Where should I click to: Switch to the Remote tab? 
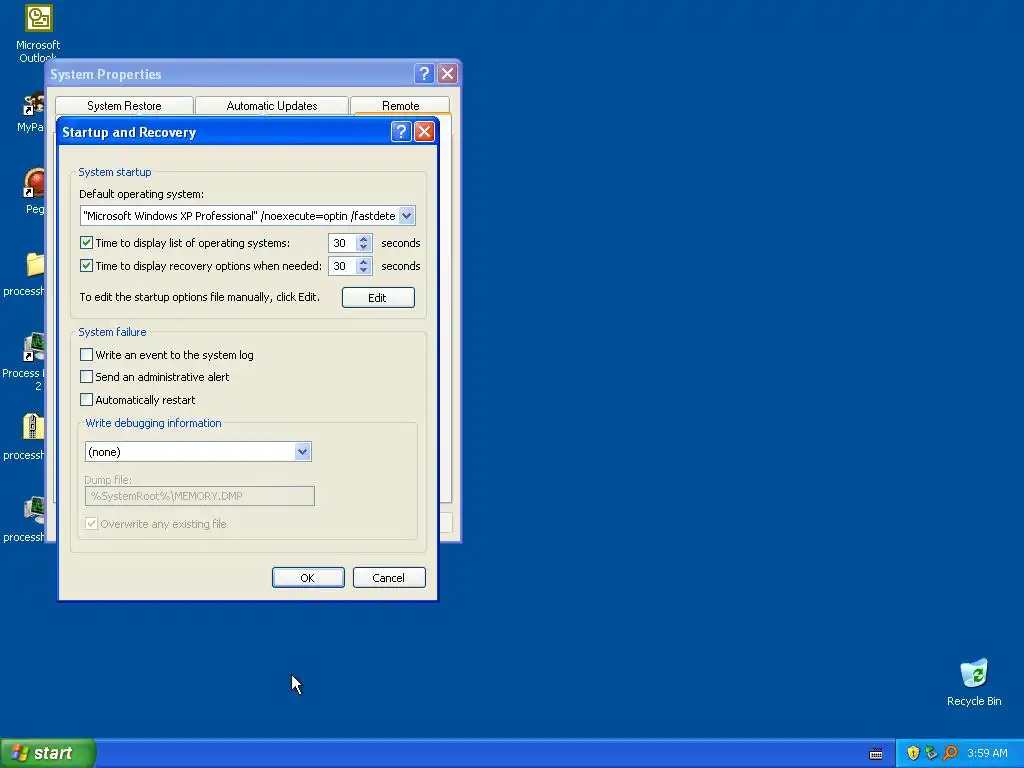pyautogui.click(x=400, y=106)
